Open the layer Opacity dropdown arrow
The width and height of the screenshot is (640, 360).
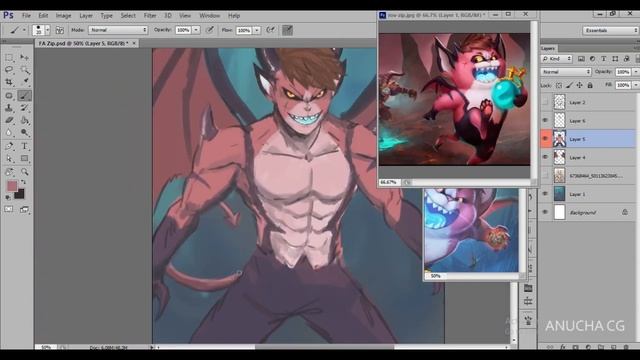pos(636,72)
